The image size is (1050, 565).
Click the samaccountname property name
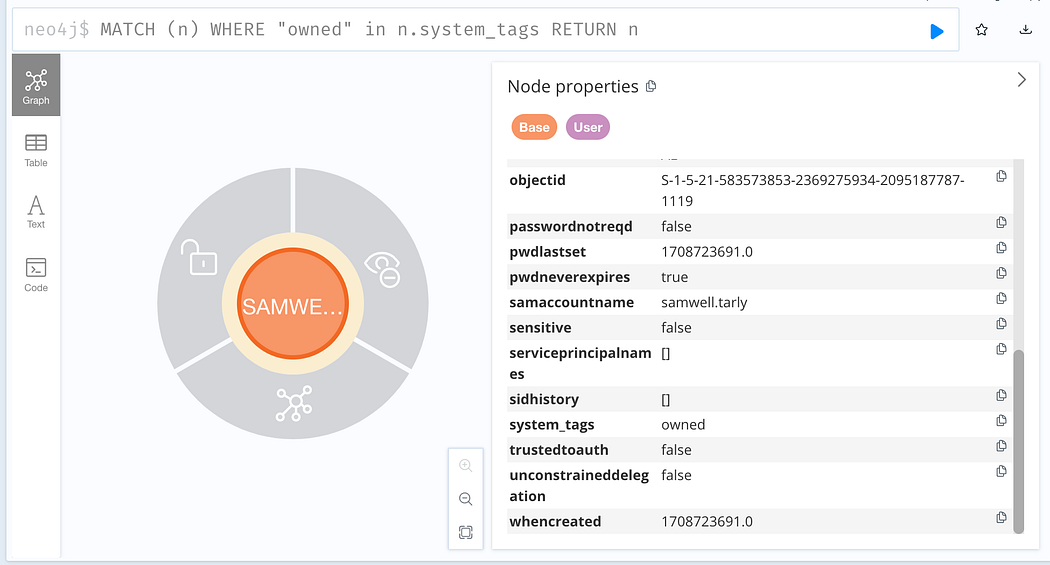click(x=571, y=303)
